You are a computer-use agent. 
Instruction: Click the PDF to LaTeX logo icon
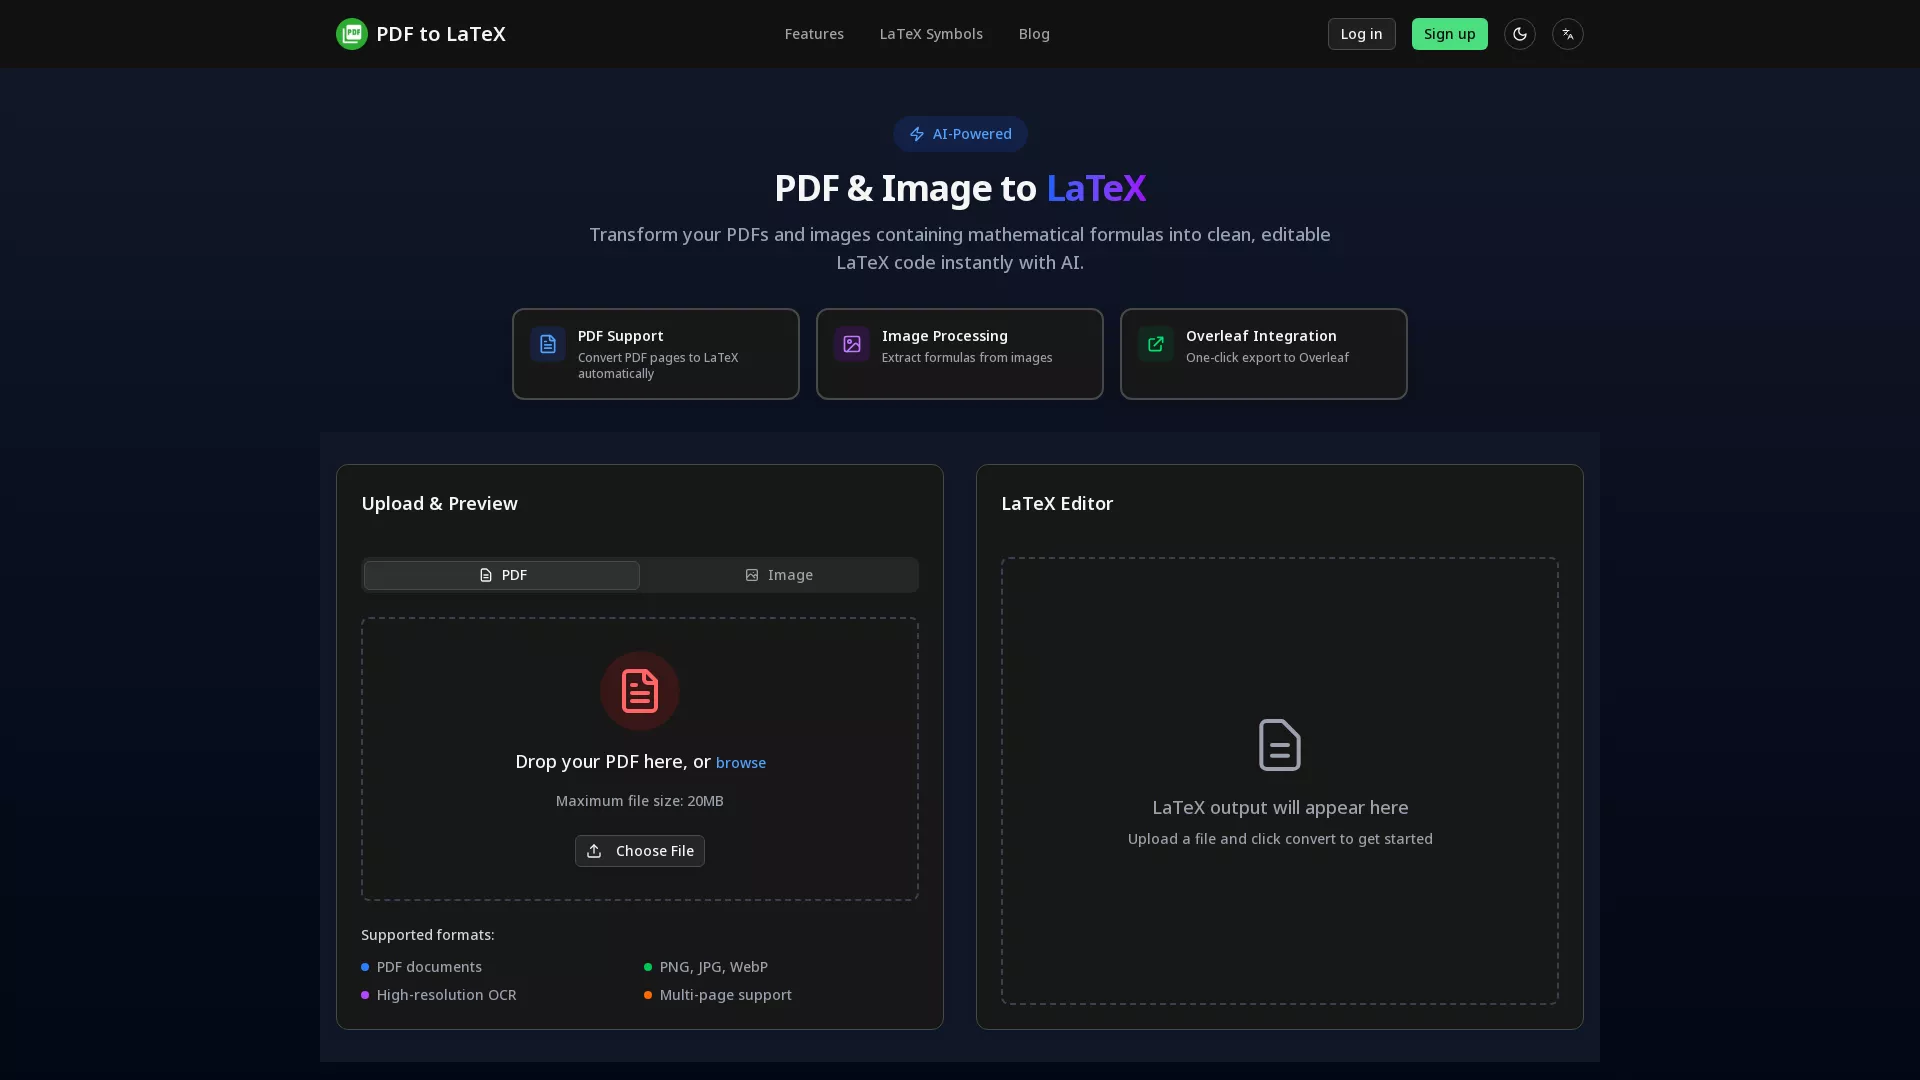point(352,33)
